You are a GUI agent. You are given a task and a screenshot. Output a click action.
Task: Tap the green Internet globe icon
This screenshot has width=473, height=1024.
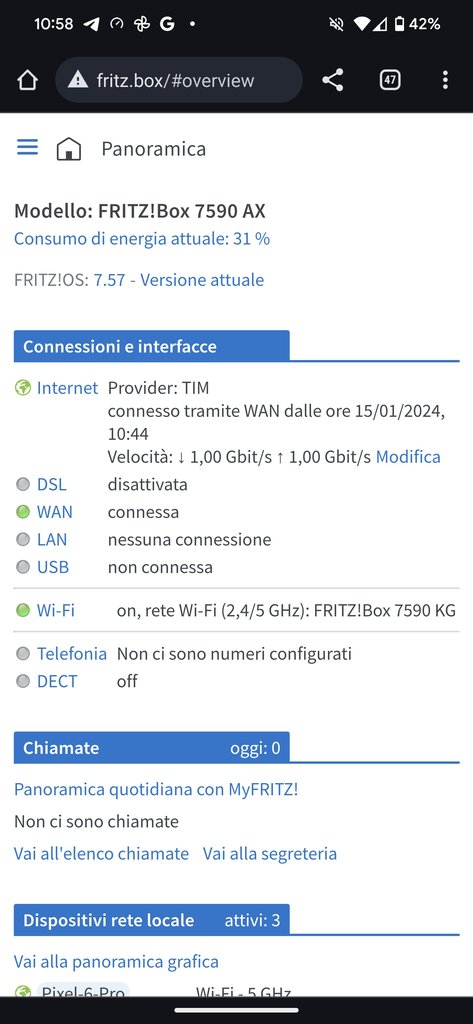coord(23,388)
